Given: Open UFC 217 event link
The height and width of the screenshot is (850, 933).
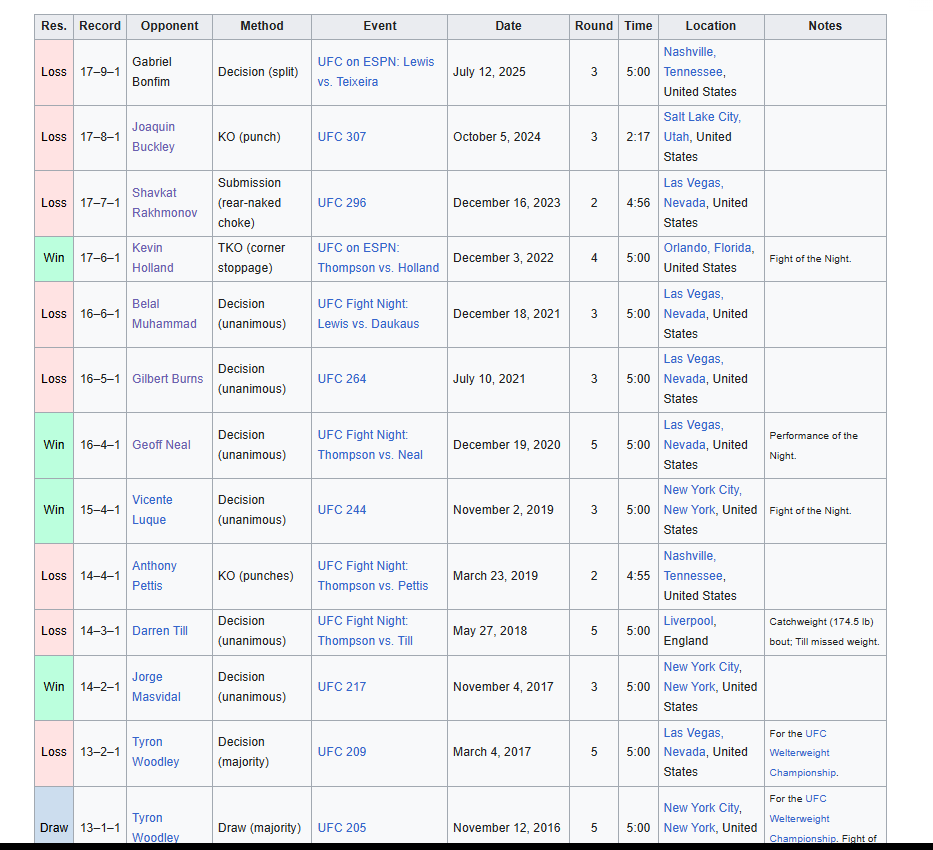Looking at the screenshot, I should point(342,687).
